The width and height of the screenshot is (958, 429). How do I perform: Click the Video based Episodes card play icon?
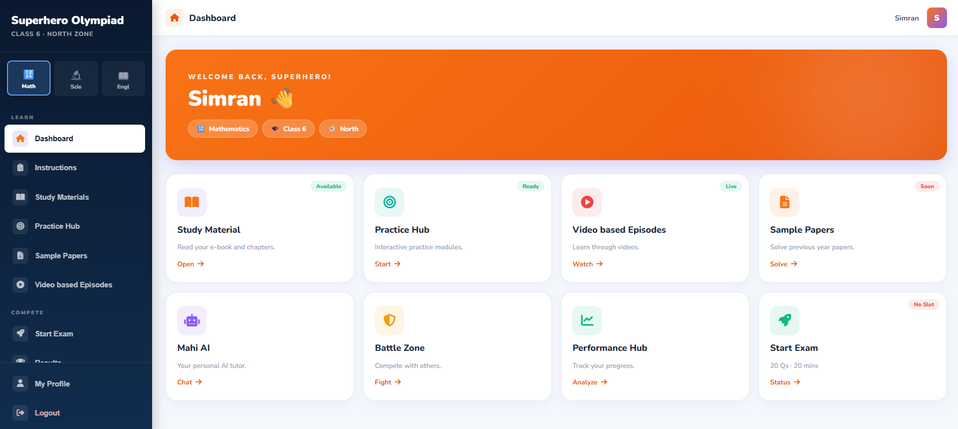(587, 202)
